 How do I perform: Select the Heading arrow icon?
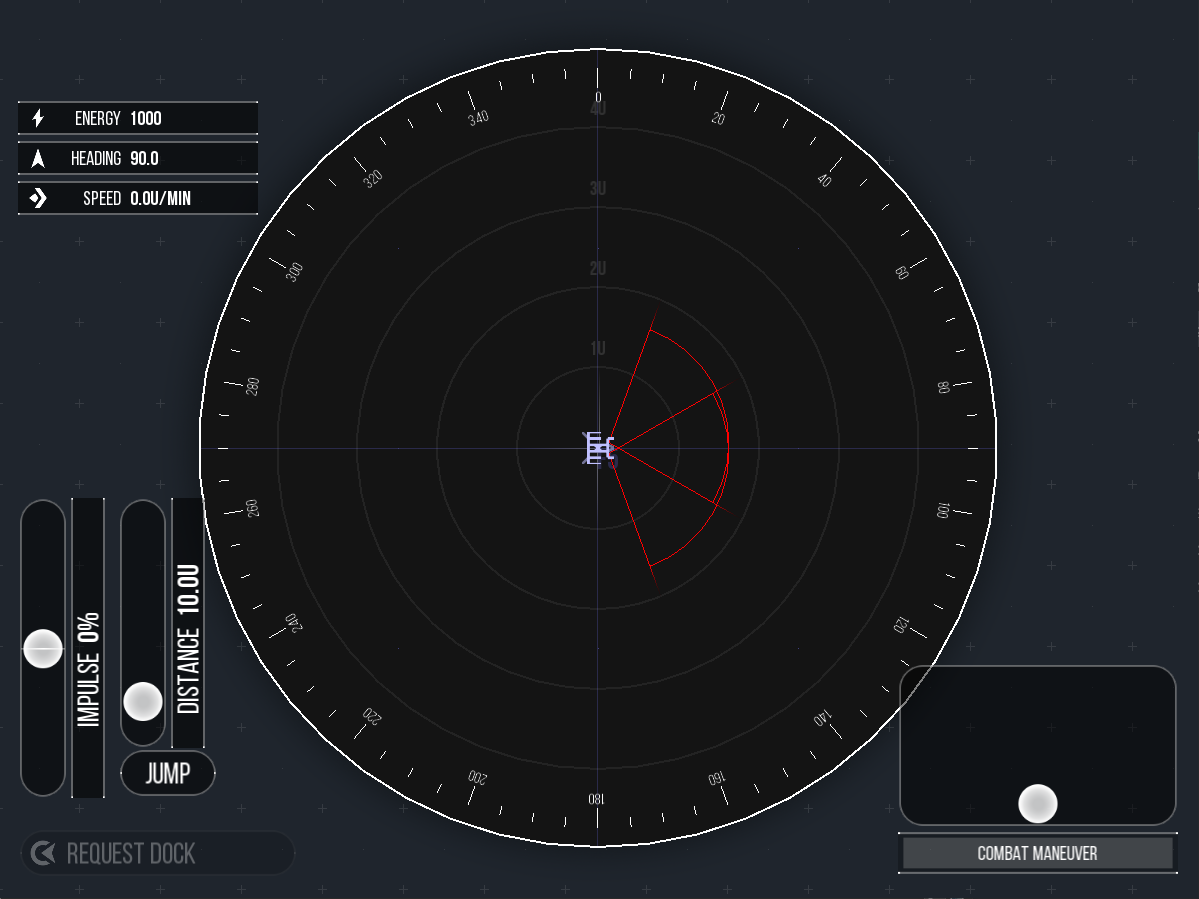pyautogui.click(x=38, y=158)
